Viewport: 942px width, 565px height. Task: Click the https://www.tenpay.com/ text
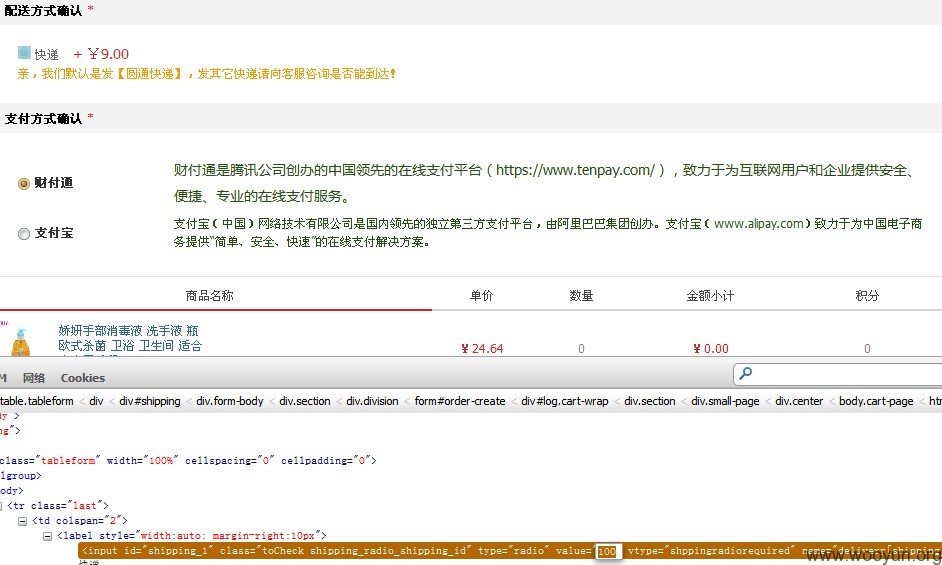[575, 170]
